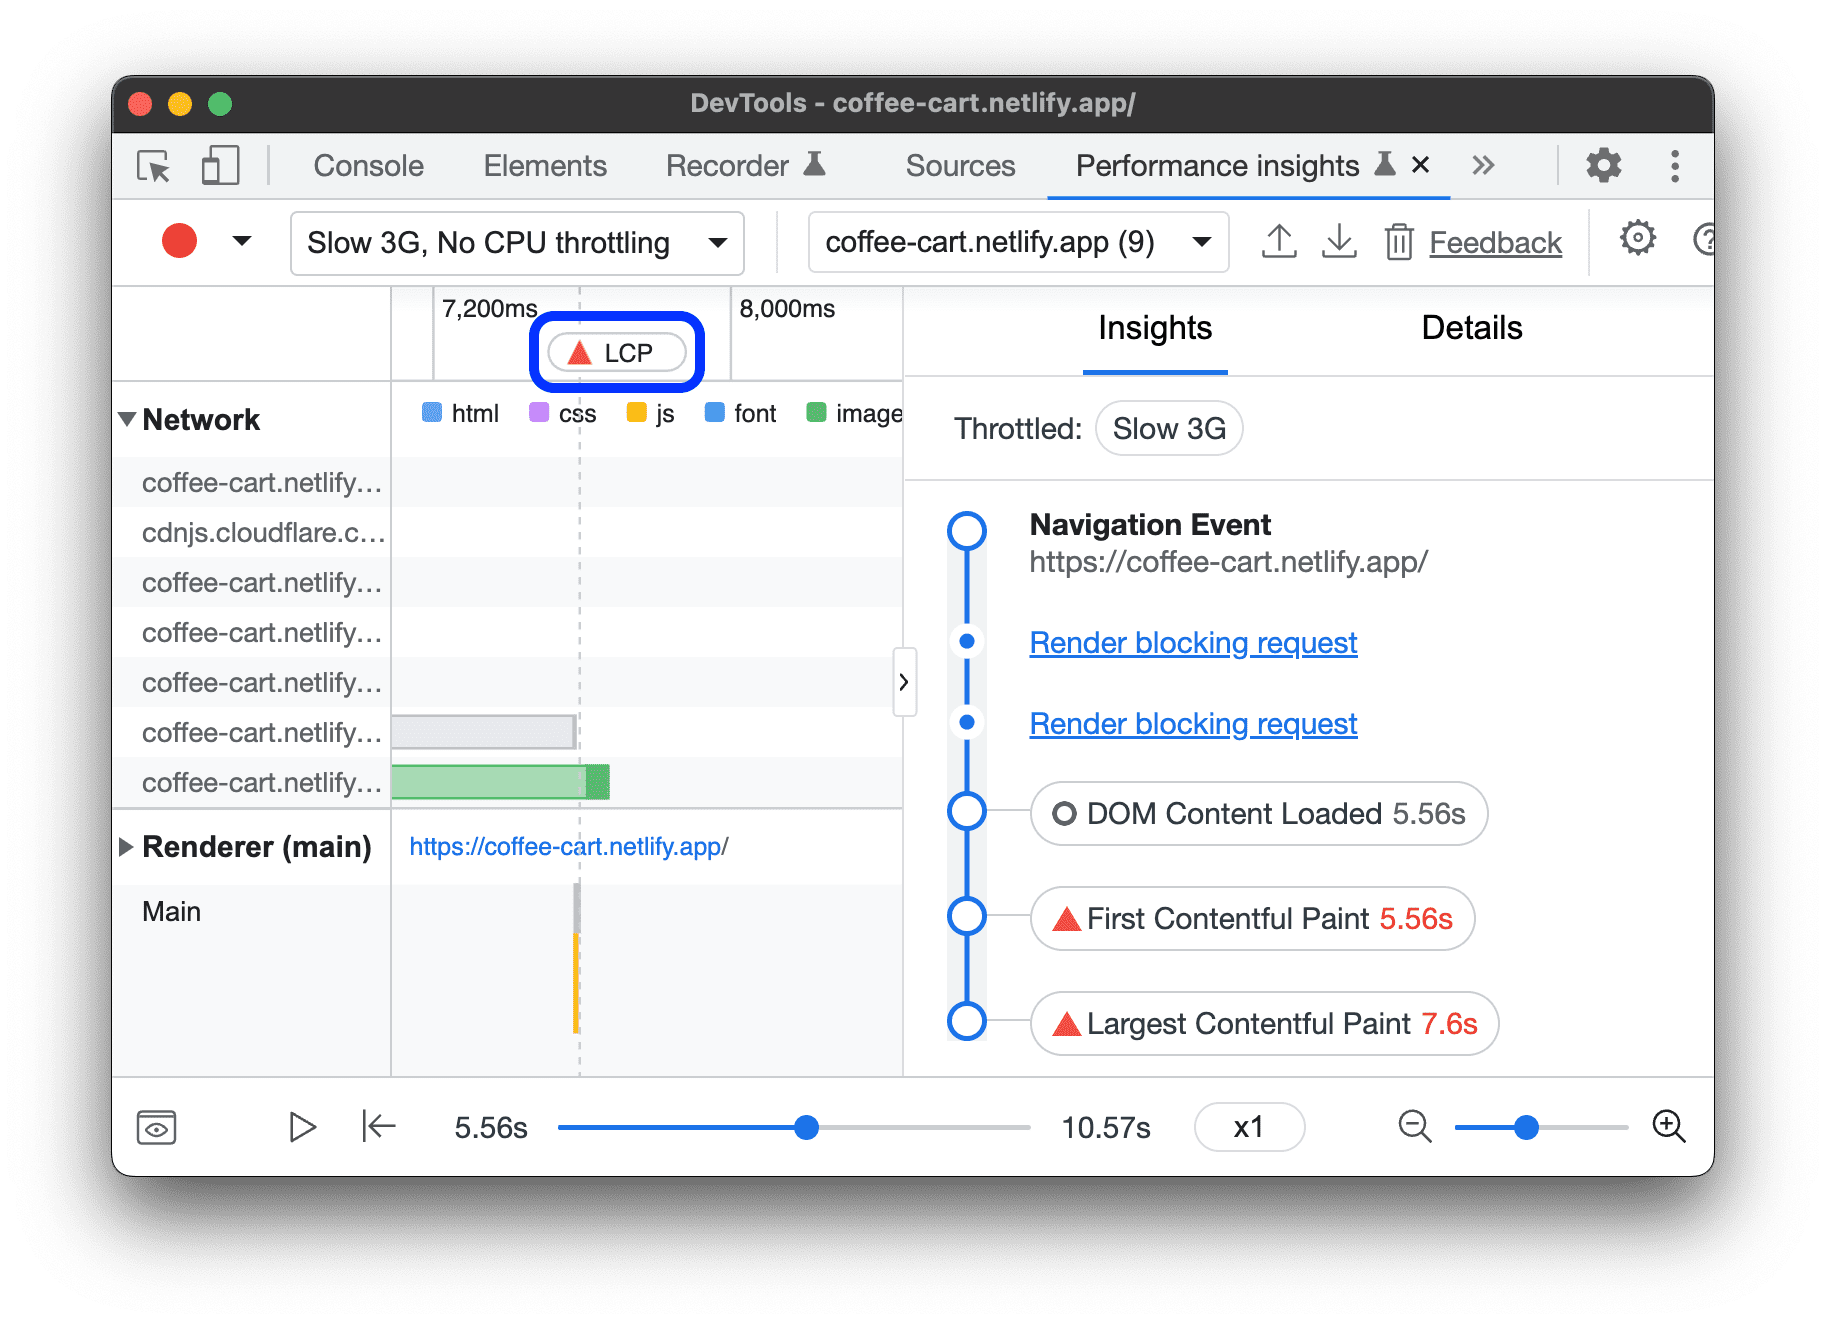
Task: Open DevTools settings gear in tab bar
Action: (x=1603, y=166)
